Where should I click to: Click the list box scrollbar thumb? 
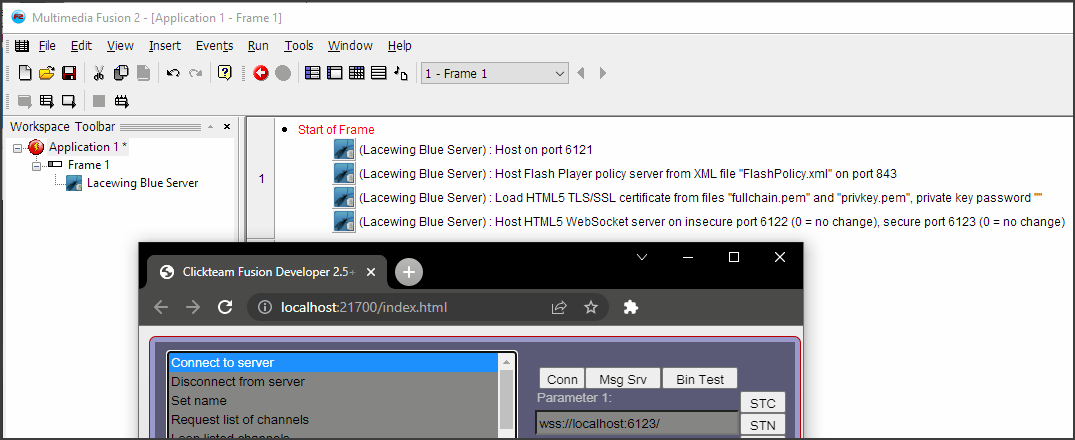(x=507, y=398)
